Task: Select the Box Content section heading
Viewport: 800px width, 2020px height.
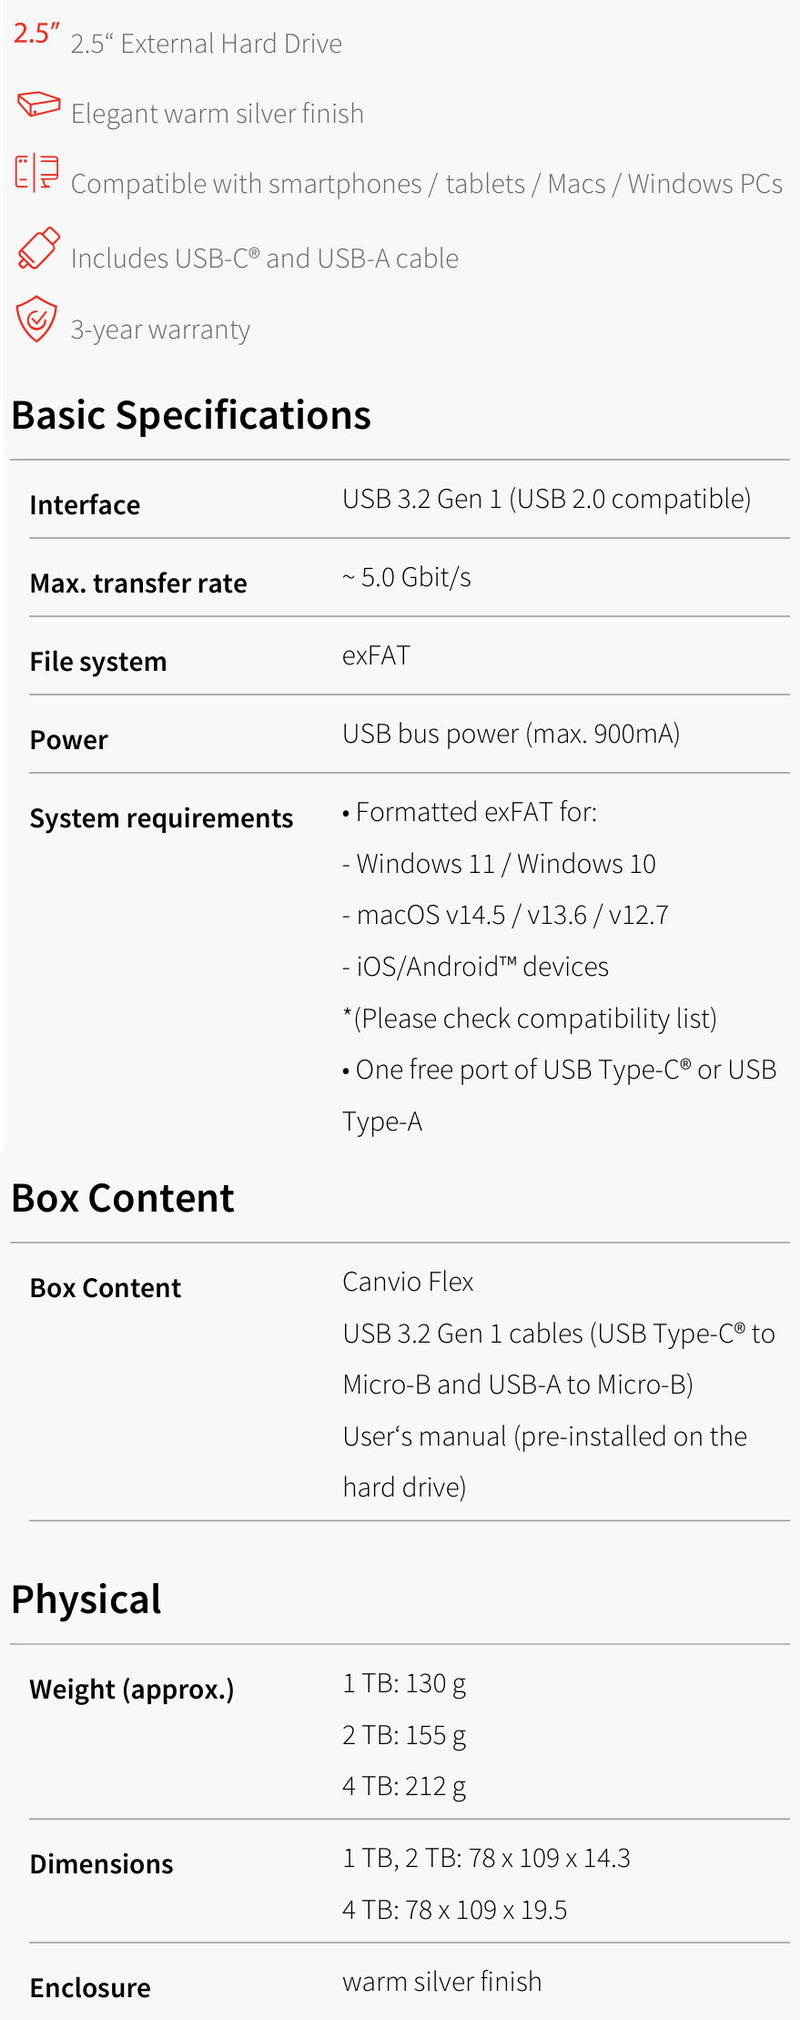Action: click(x=123, y=1198)
